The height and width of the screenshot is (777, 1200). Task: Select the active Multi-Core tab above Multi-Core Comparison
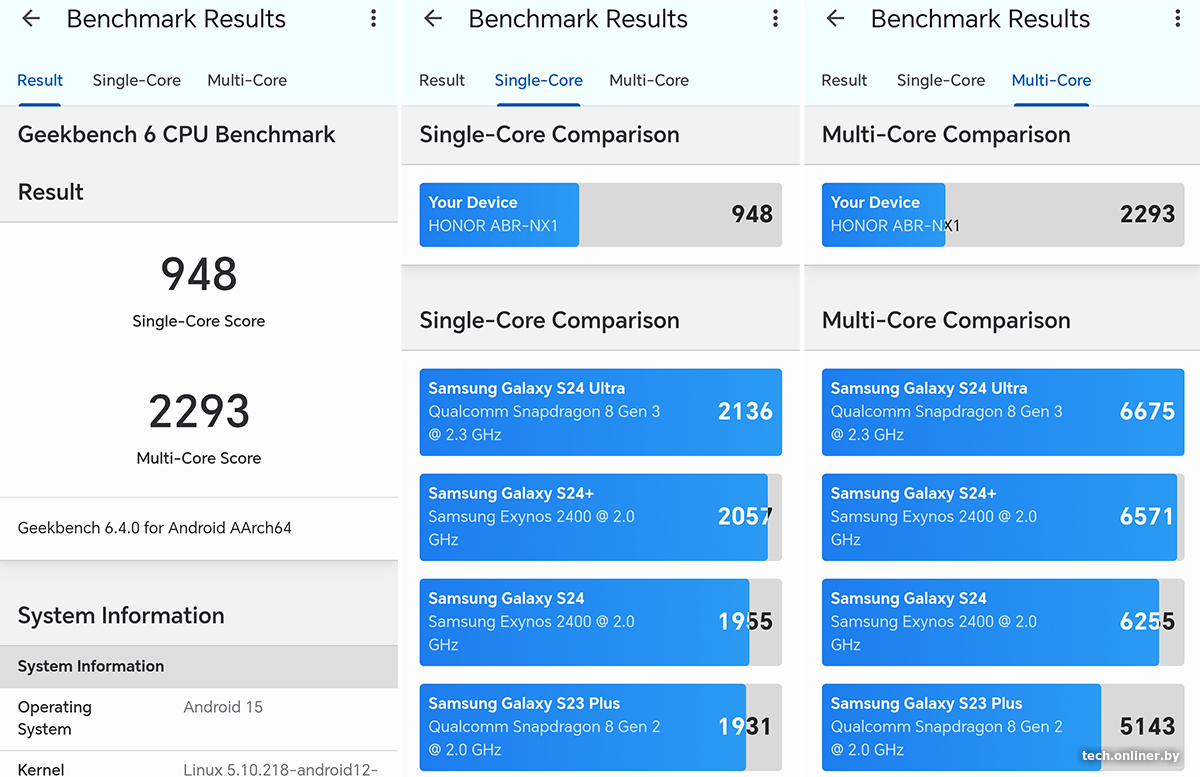point(1051,80)
